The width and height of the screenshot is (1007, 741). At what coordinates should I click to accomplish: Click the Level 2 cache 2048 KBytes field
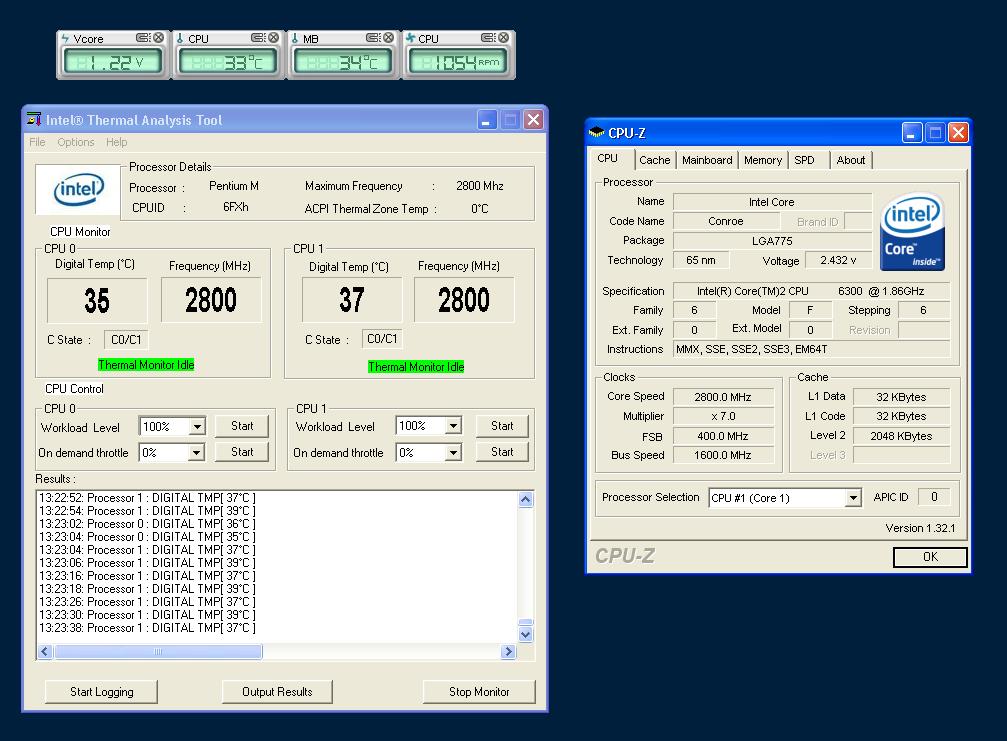[901, 436]
